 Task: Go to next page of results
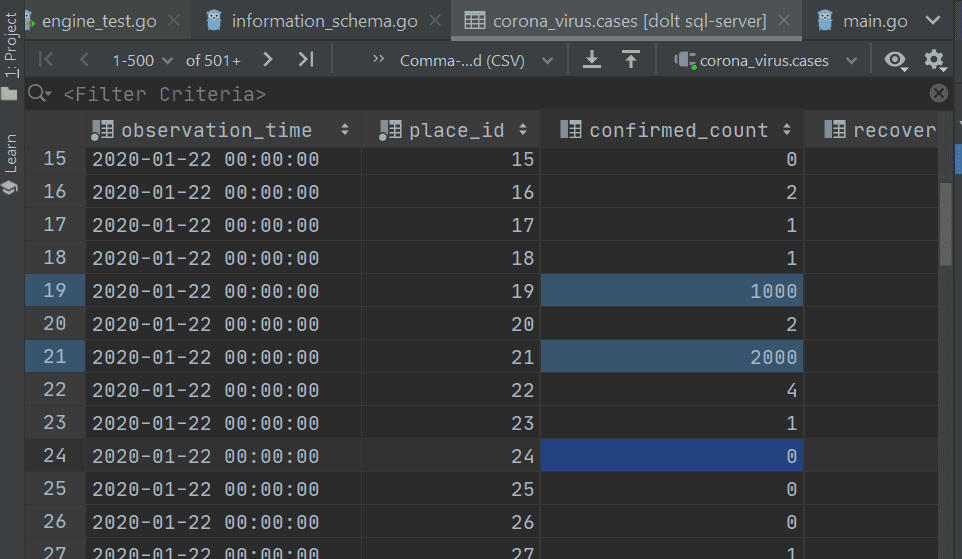coord(267,60)
